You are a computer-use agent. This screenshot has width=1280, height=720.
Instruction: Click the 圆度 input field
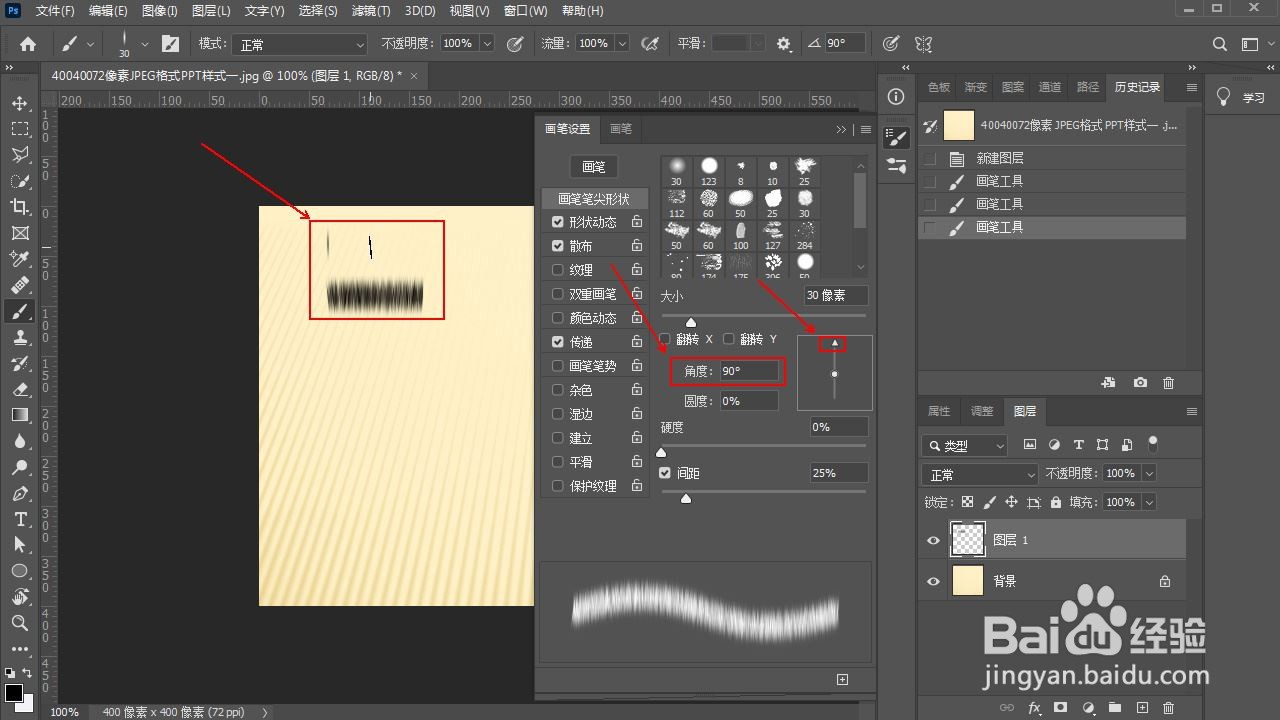pyautogui.click(x=748, y=401)
